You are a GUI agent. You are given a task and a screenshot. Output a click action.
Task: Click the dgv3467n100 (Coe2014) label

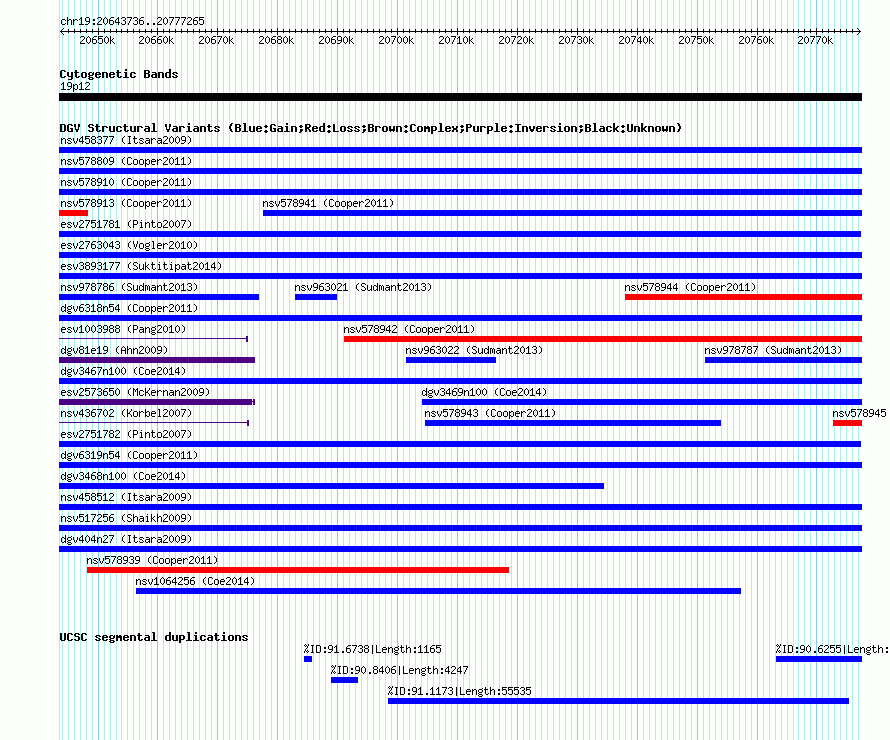(123, 371)
